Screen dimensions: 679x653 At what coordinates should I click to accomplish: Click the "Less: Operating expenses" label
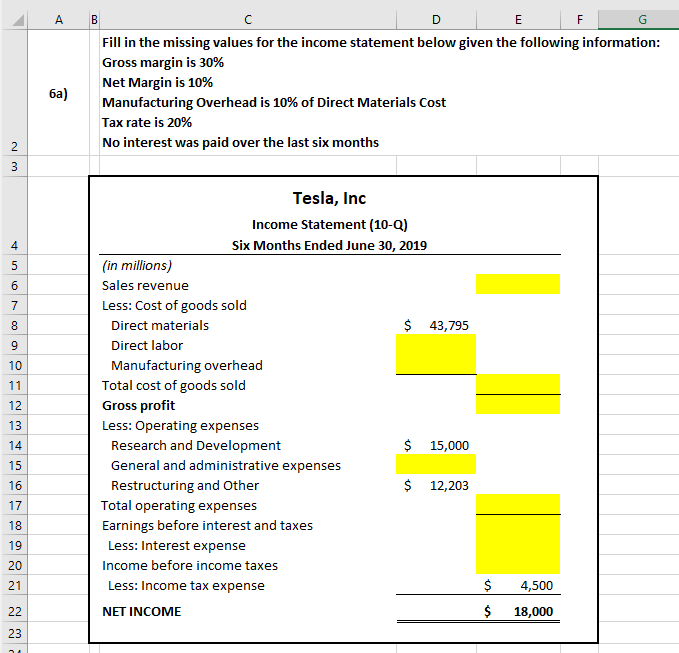tap(180, 425)
